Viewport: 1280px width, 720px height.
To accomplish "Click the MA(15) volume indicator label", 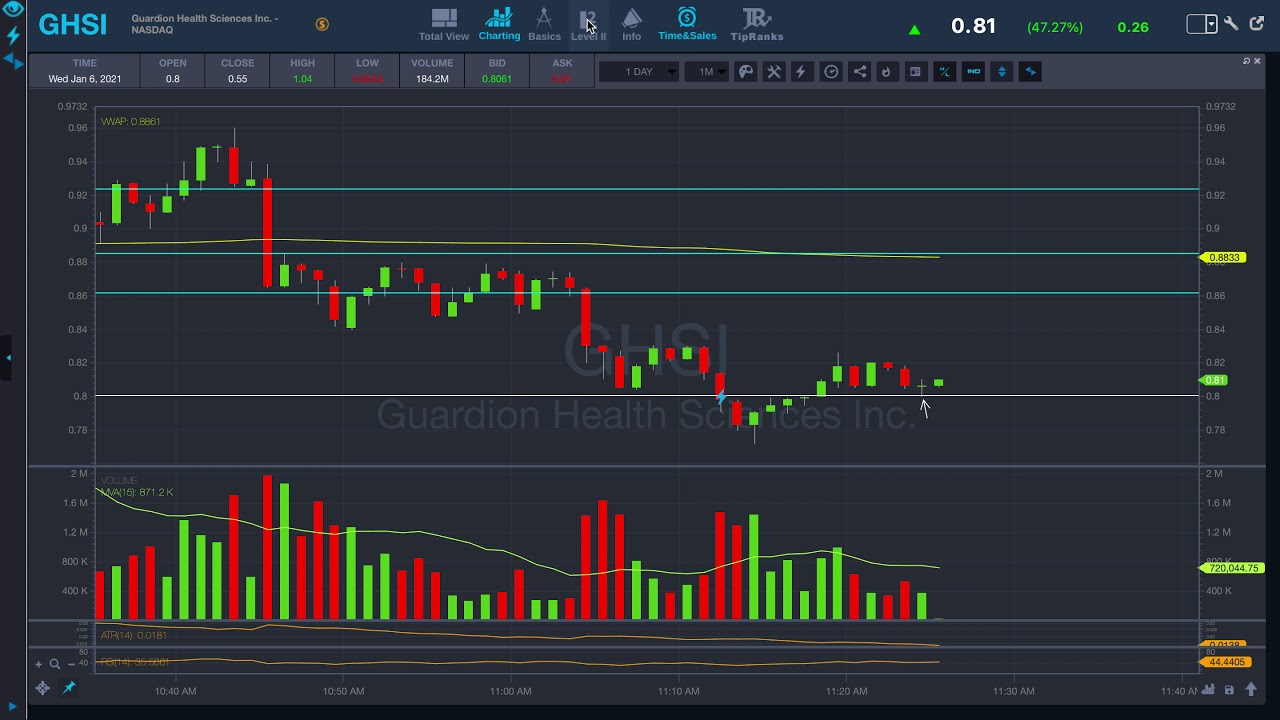I will (136, 492).
